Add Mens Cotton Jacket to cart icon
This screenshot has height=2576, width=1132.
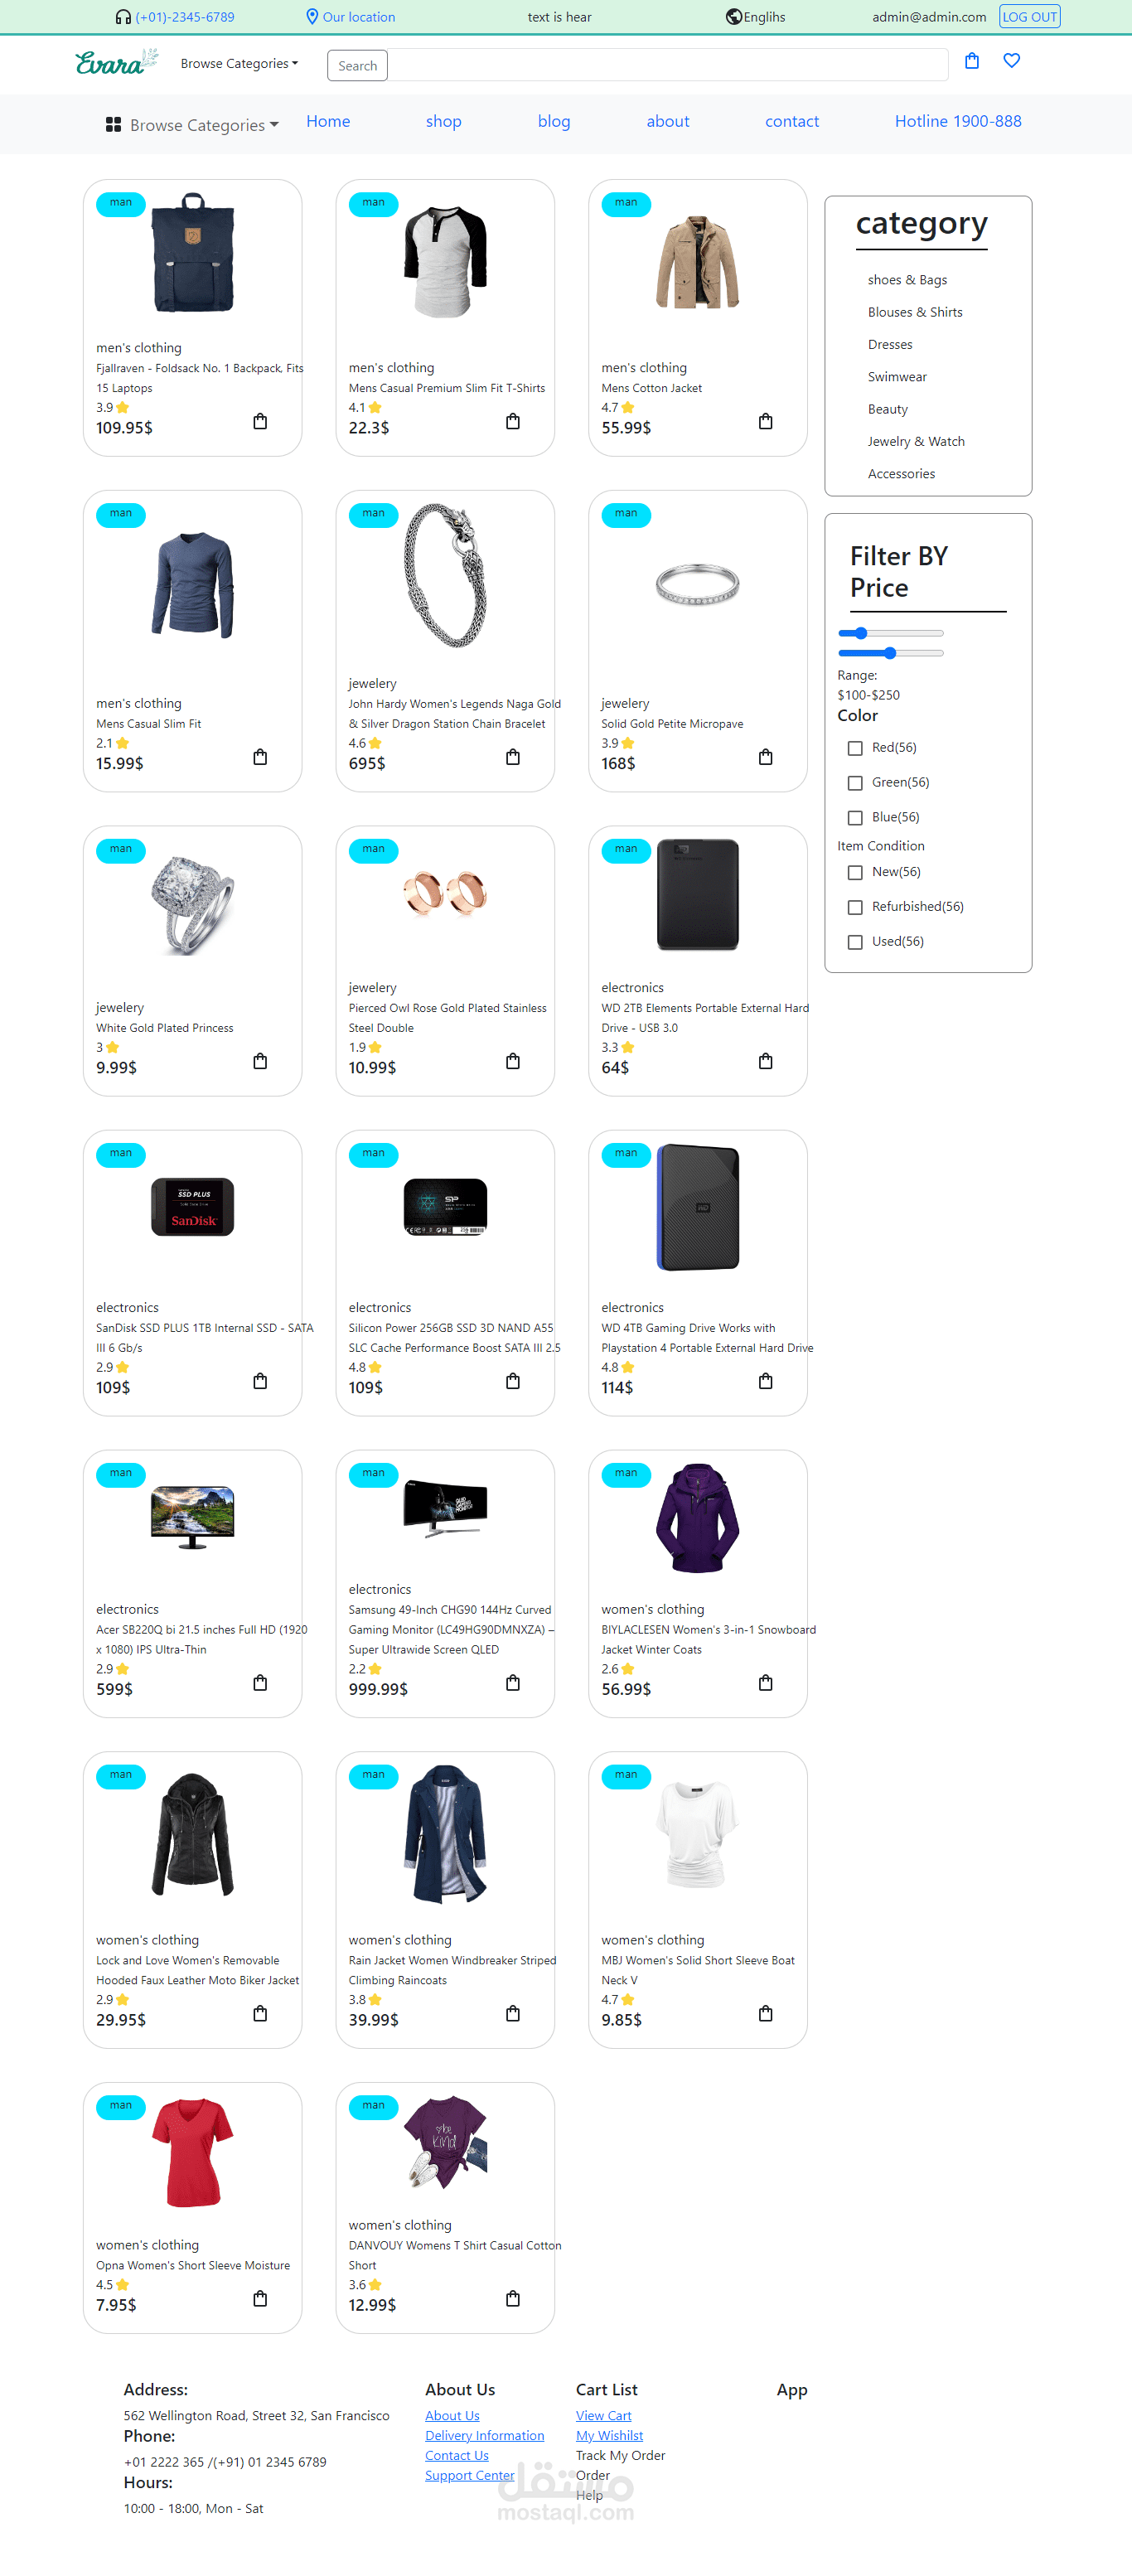click(x=765, y=421)
